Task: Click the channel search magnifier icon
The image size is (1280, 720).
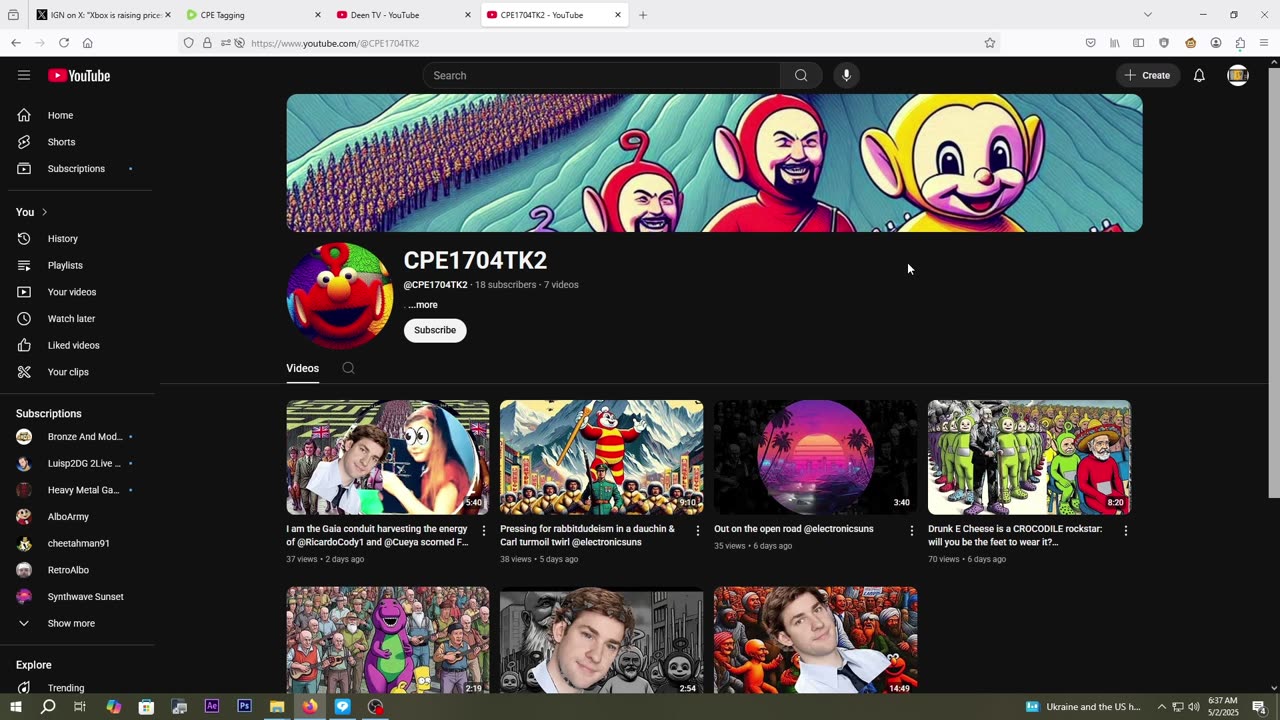Action: pos(348,368)
